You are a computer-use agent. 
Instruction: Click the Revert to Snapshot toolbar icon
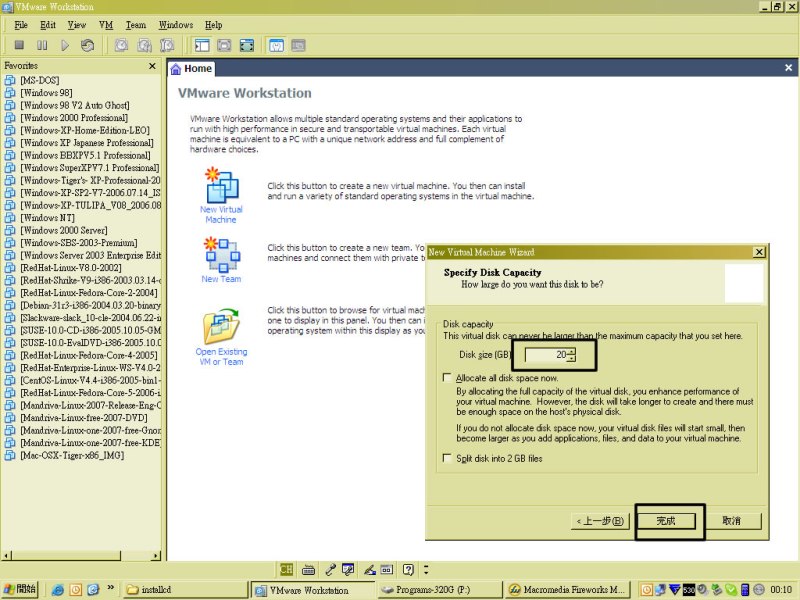pos(144,45)
